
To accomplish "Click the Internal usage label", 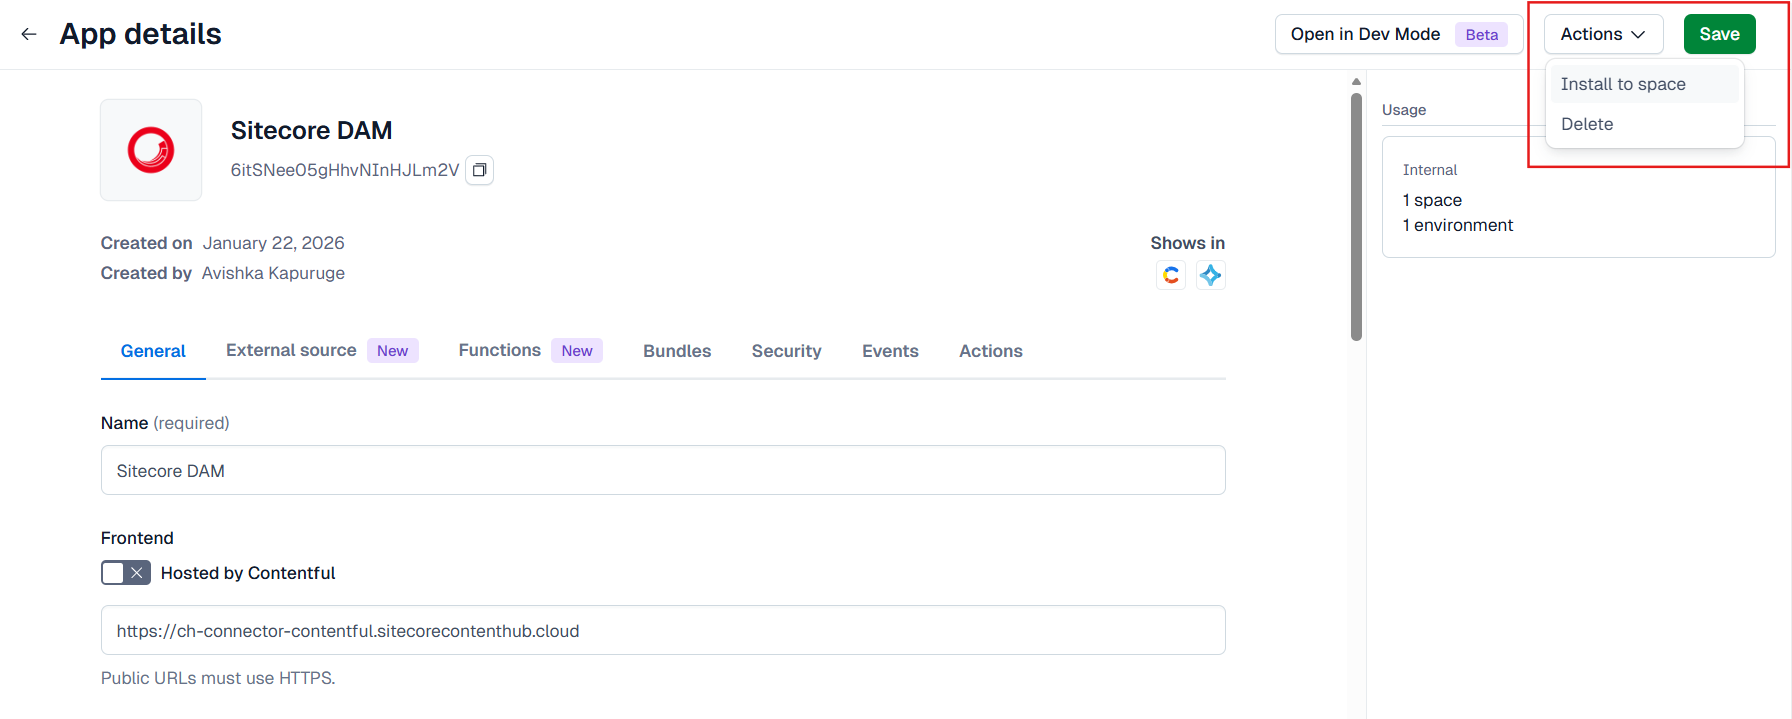I will pyautogui.click(x=1430, y=170).
